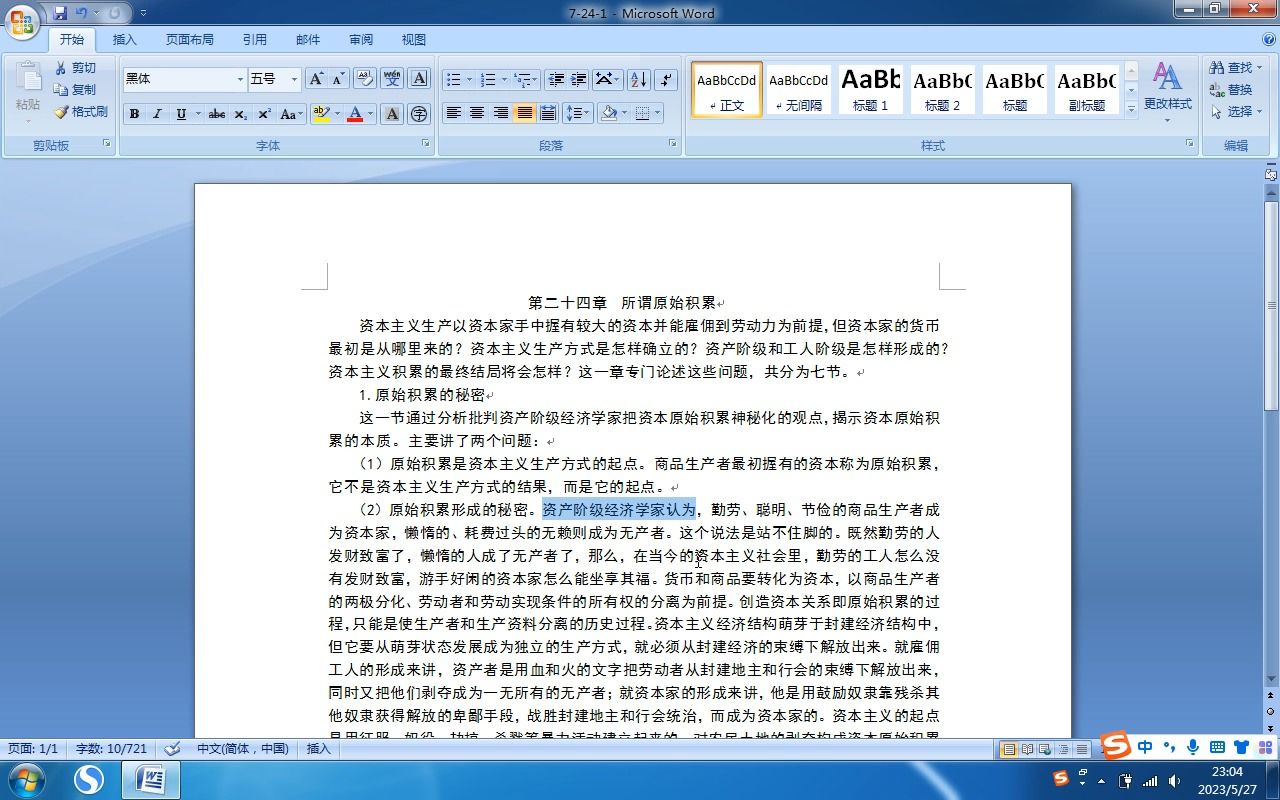Screen dimensions: 1280x800
Task: Sort text with the A-Z sort icon
Action: tap(639, 79)
